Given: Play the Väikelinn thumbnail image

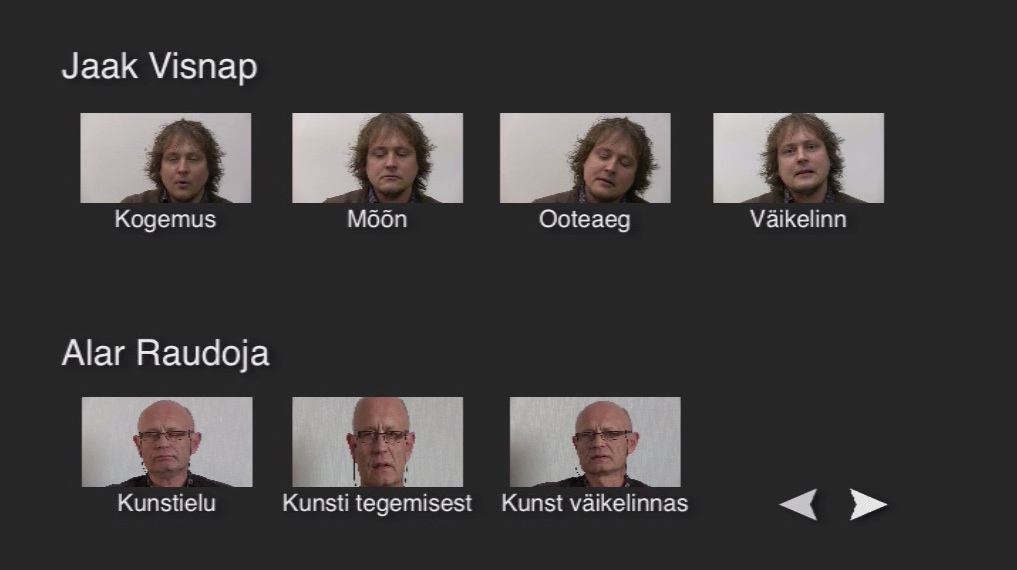Looking at the screenshot, I should 798,158.
